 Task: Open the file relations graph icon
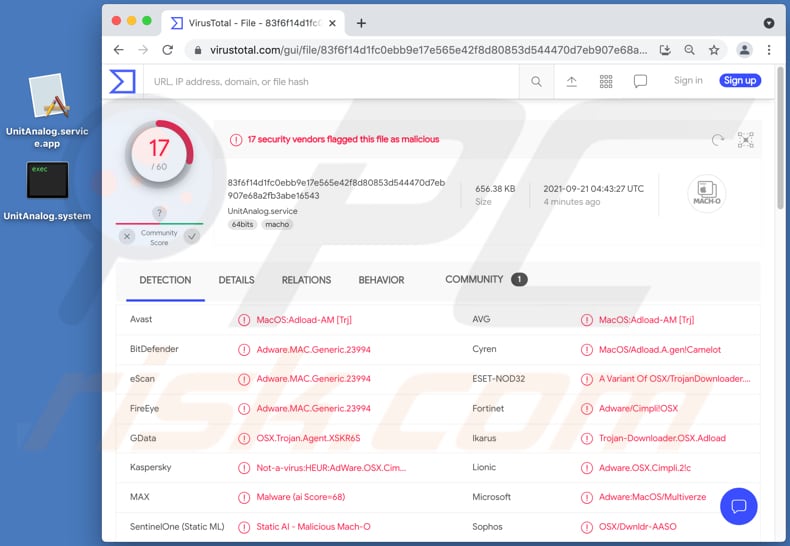point(746,140)
